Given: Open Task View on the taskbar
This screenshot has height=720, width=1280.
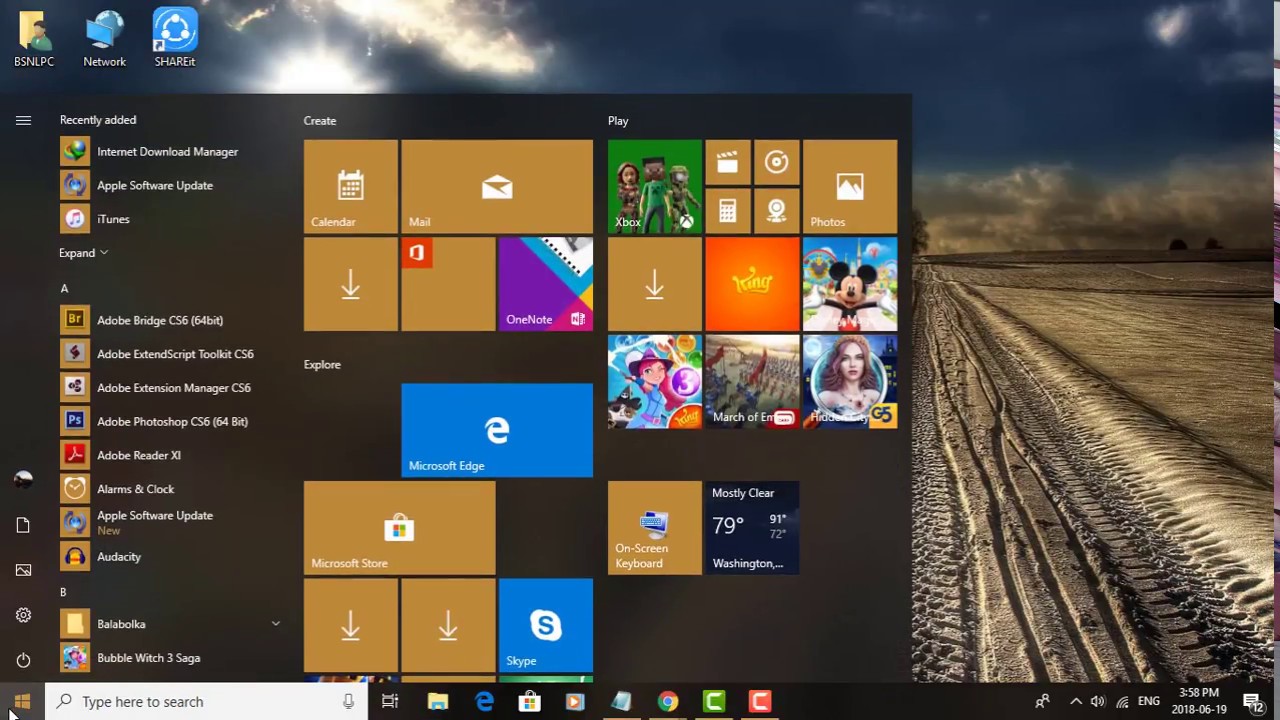Looking at the screenshot, I should pos(390,702).
